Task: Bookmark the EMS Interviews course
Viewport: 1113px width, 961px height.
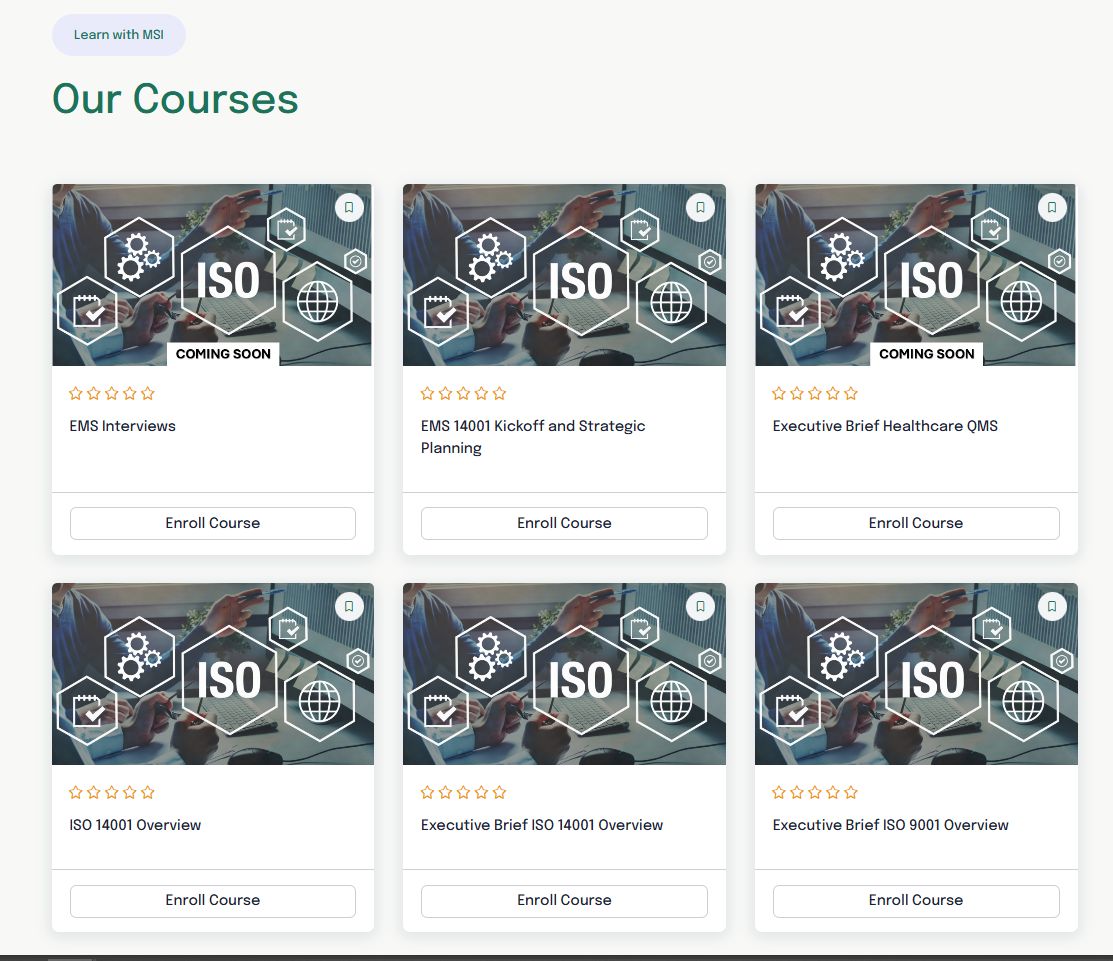Action: click(349, 207)
